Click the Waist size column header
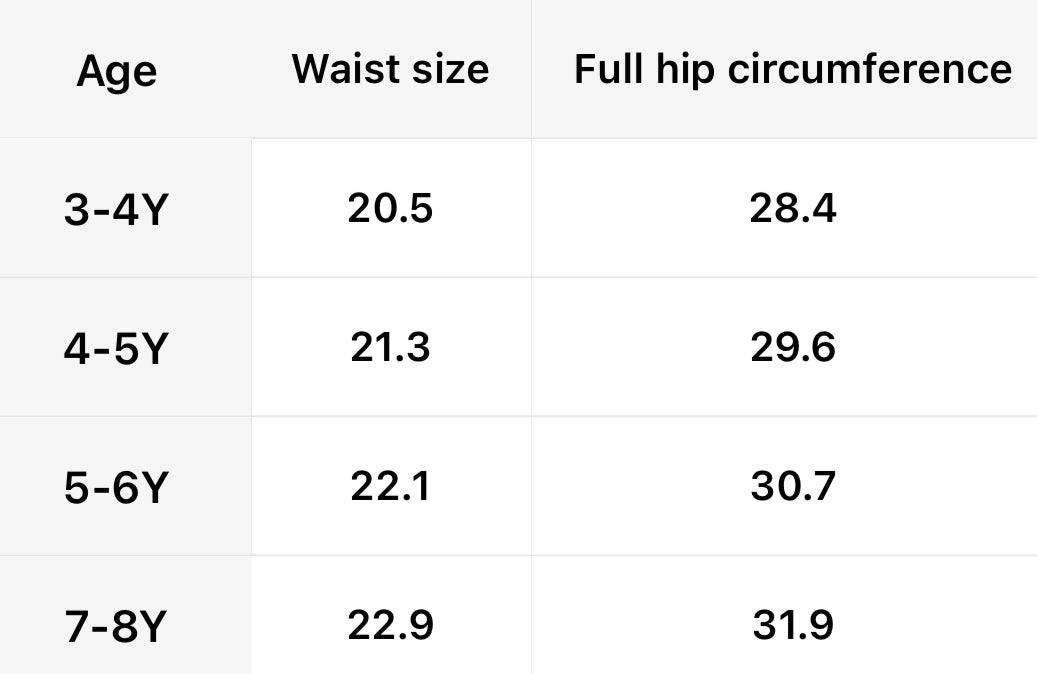The height and width of the screenshot is (674, 1037). click(390, 69)
